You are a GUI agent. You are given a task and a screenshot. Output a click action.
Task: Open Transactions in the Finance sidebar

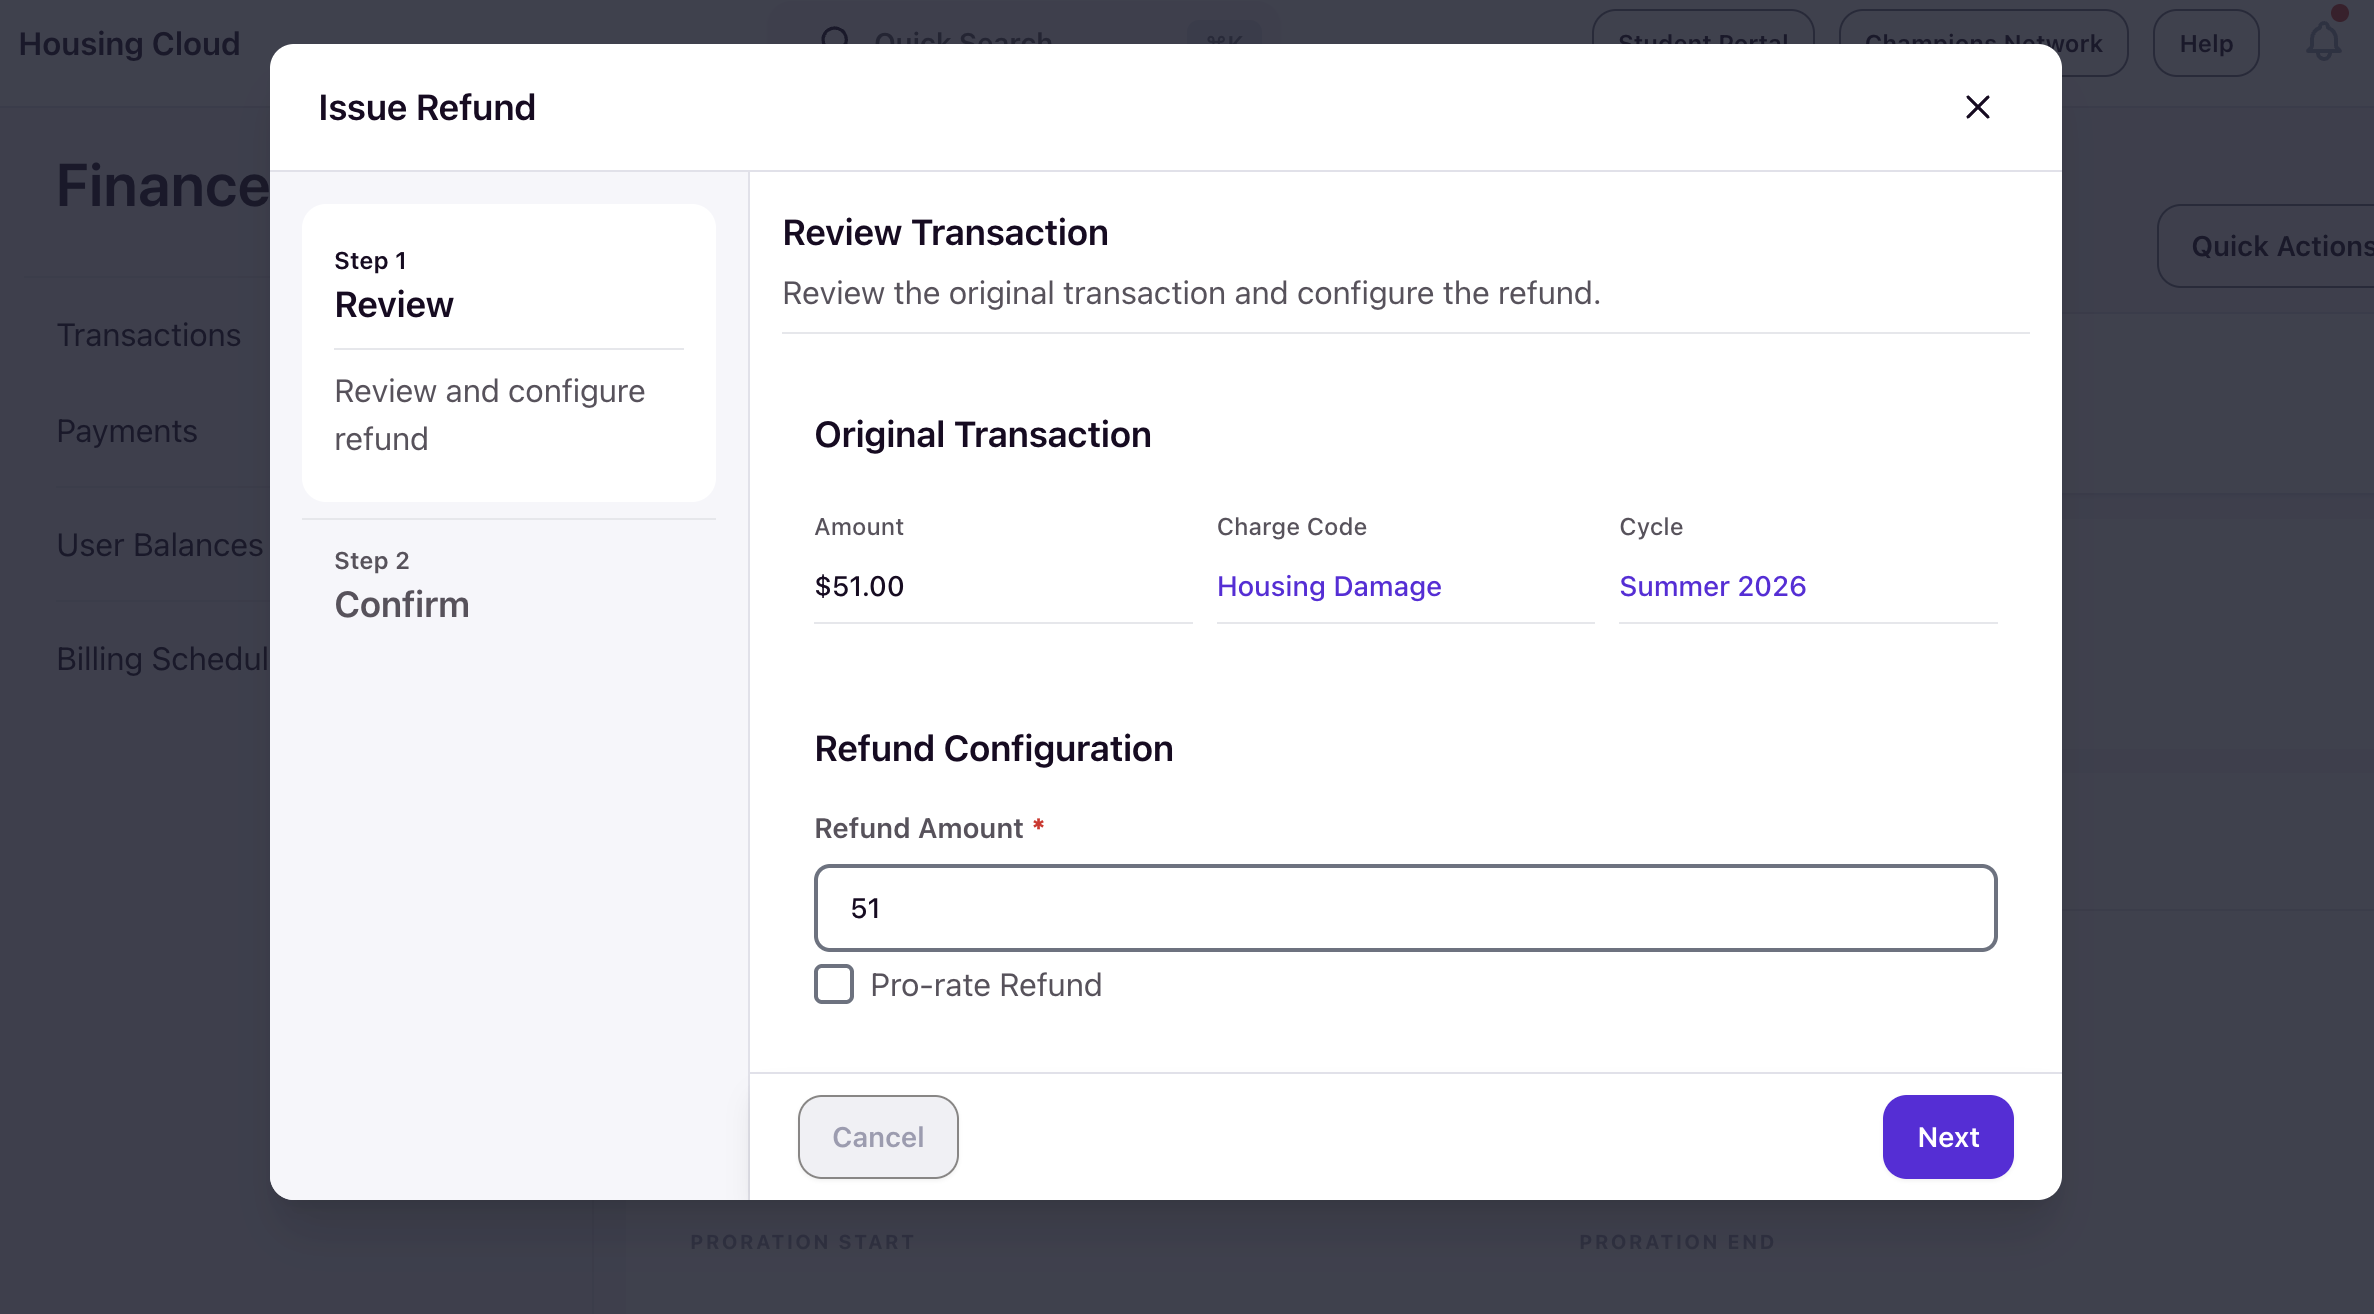[x=148, y=335]
